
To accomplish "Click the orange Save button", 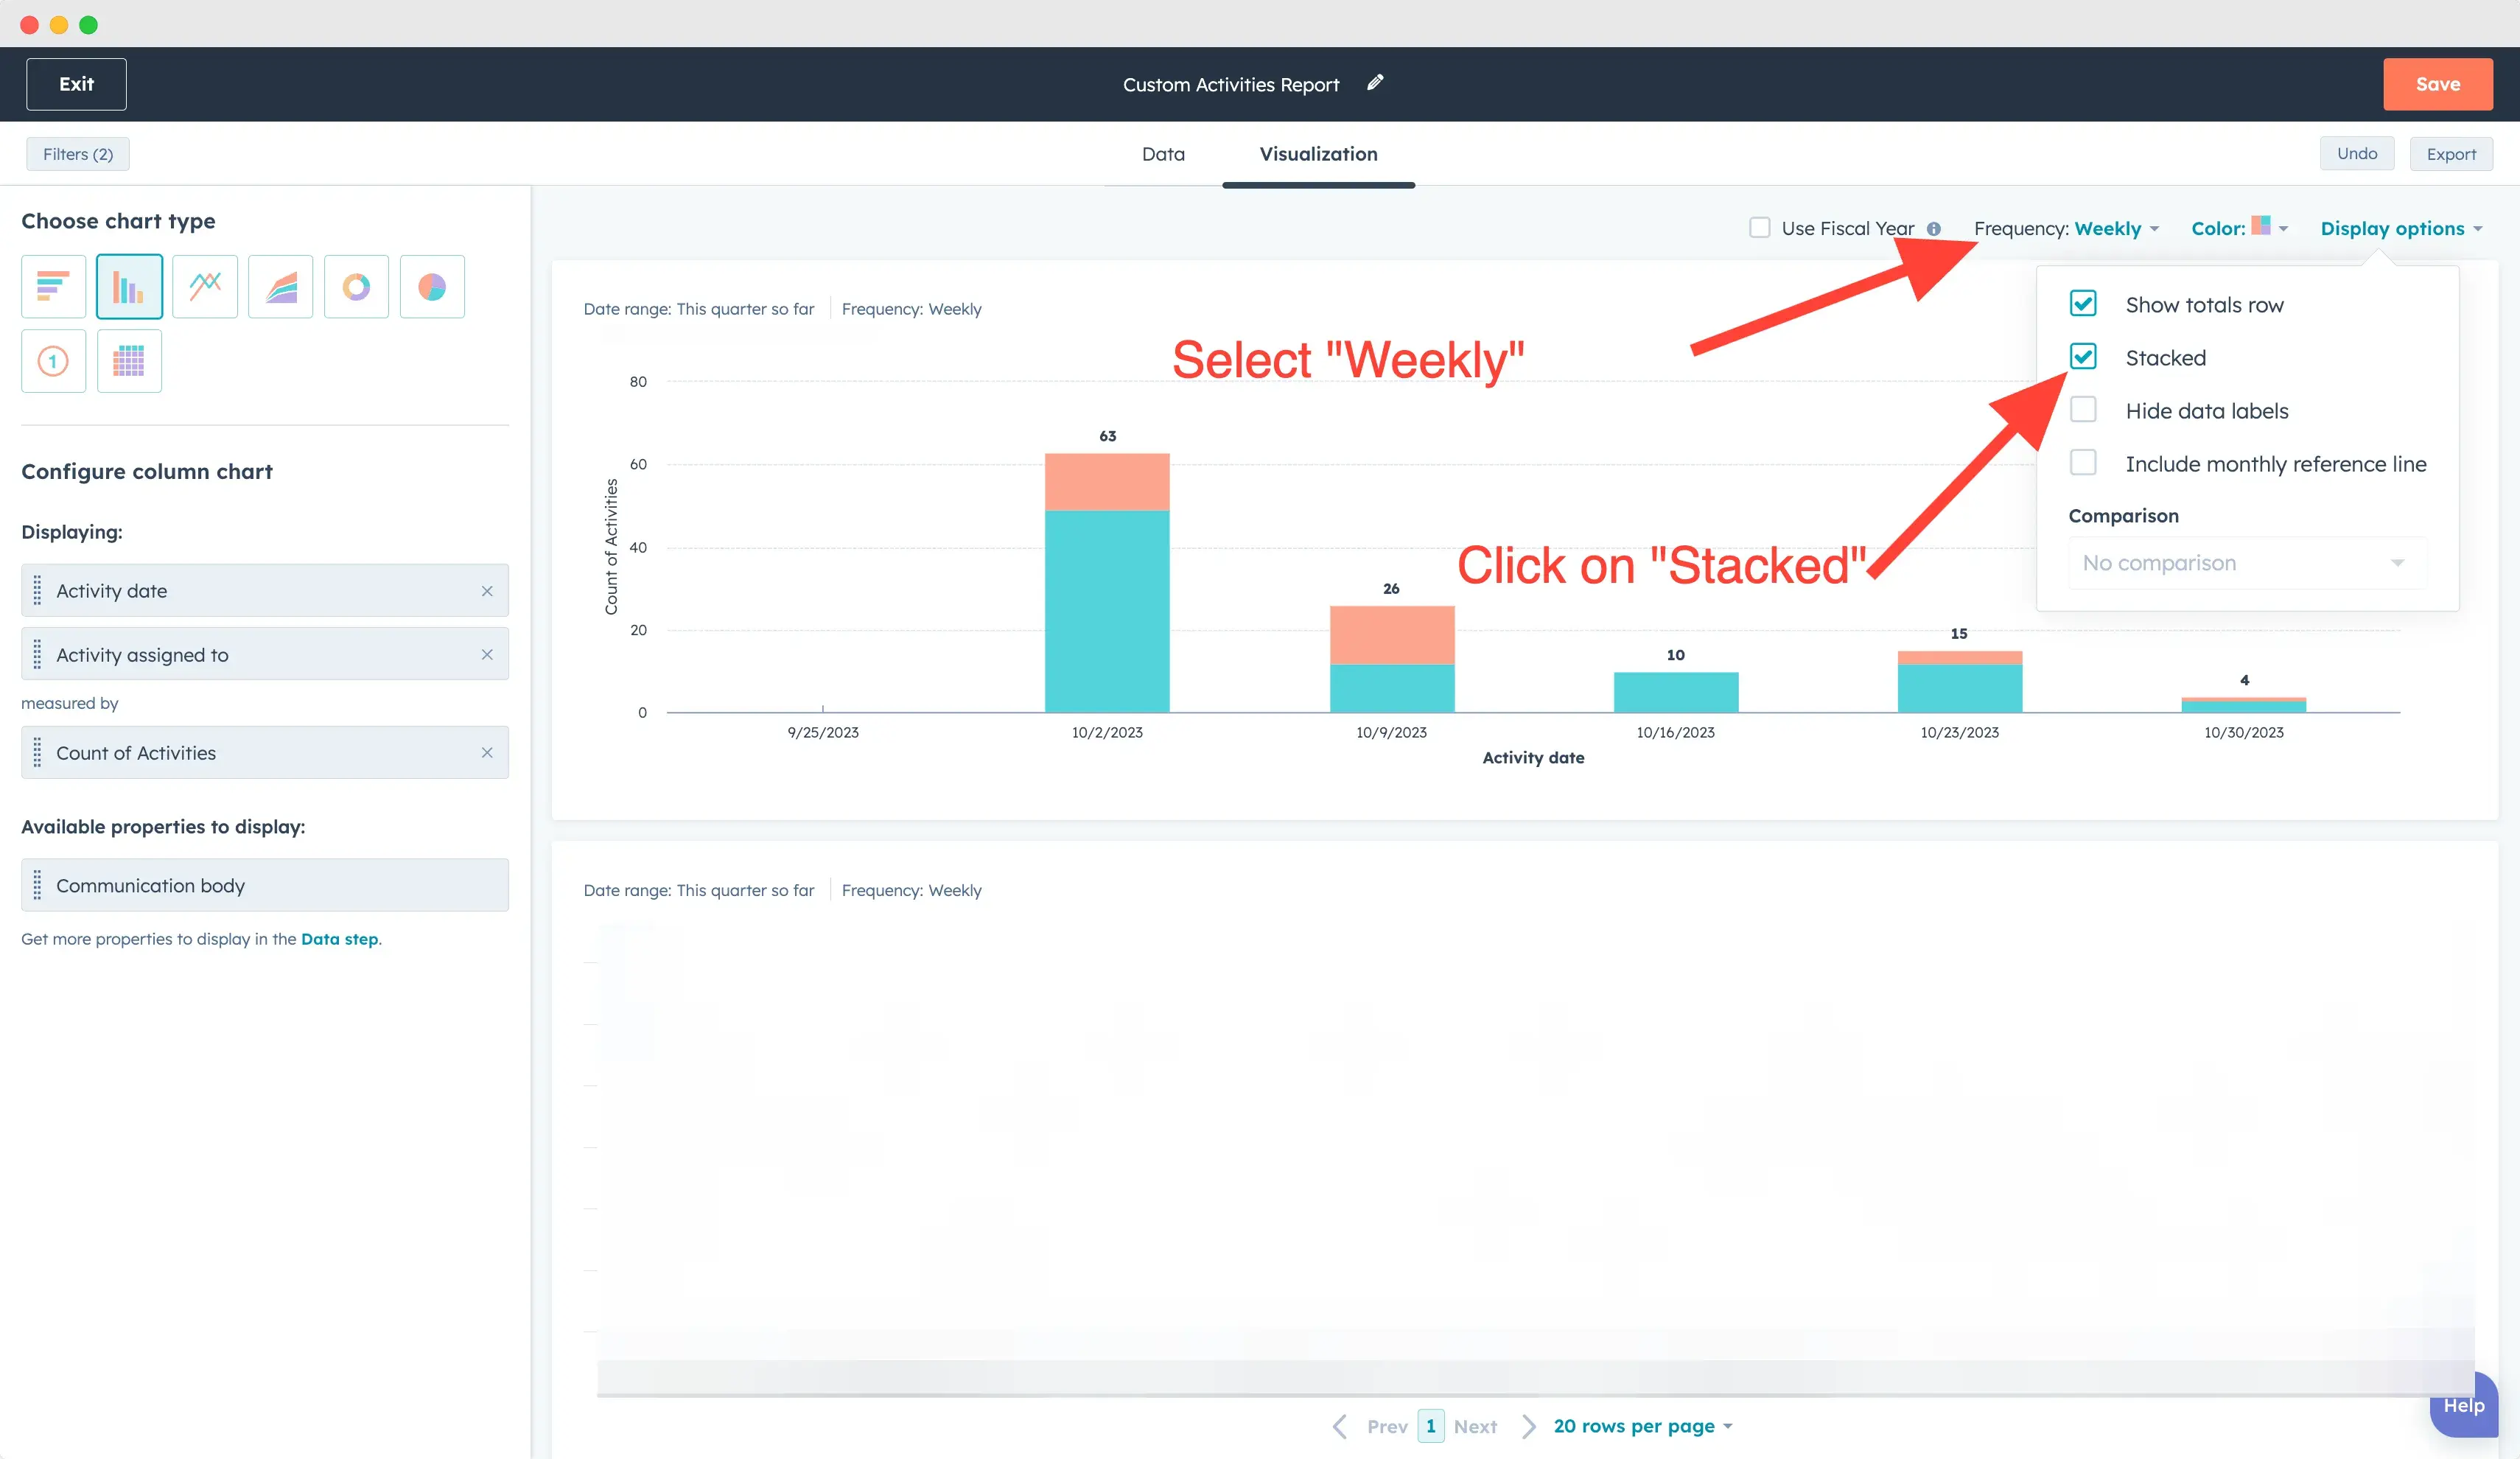I will click(x=2437, y=84).
